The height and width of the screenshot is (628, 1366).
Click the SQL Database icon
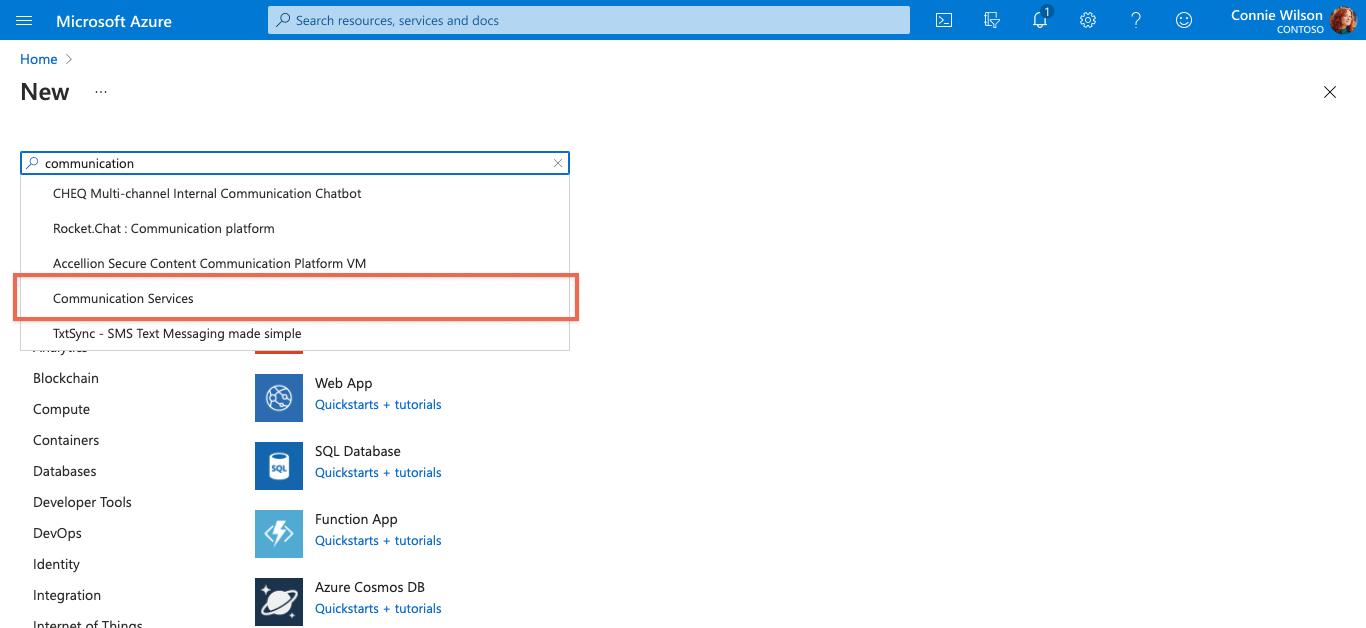tap(279, 466)
